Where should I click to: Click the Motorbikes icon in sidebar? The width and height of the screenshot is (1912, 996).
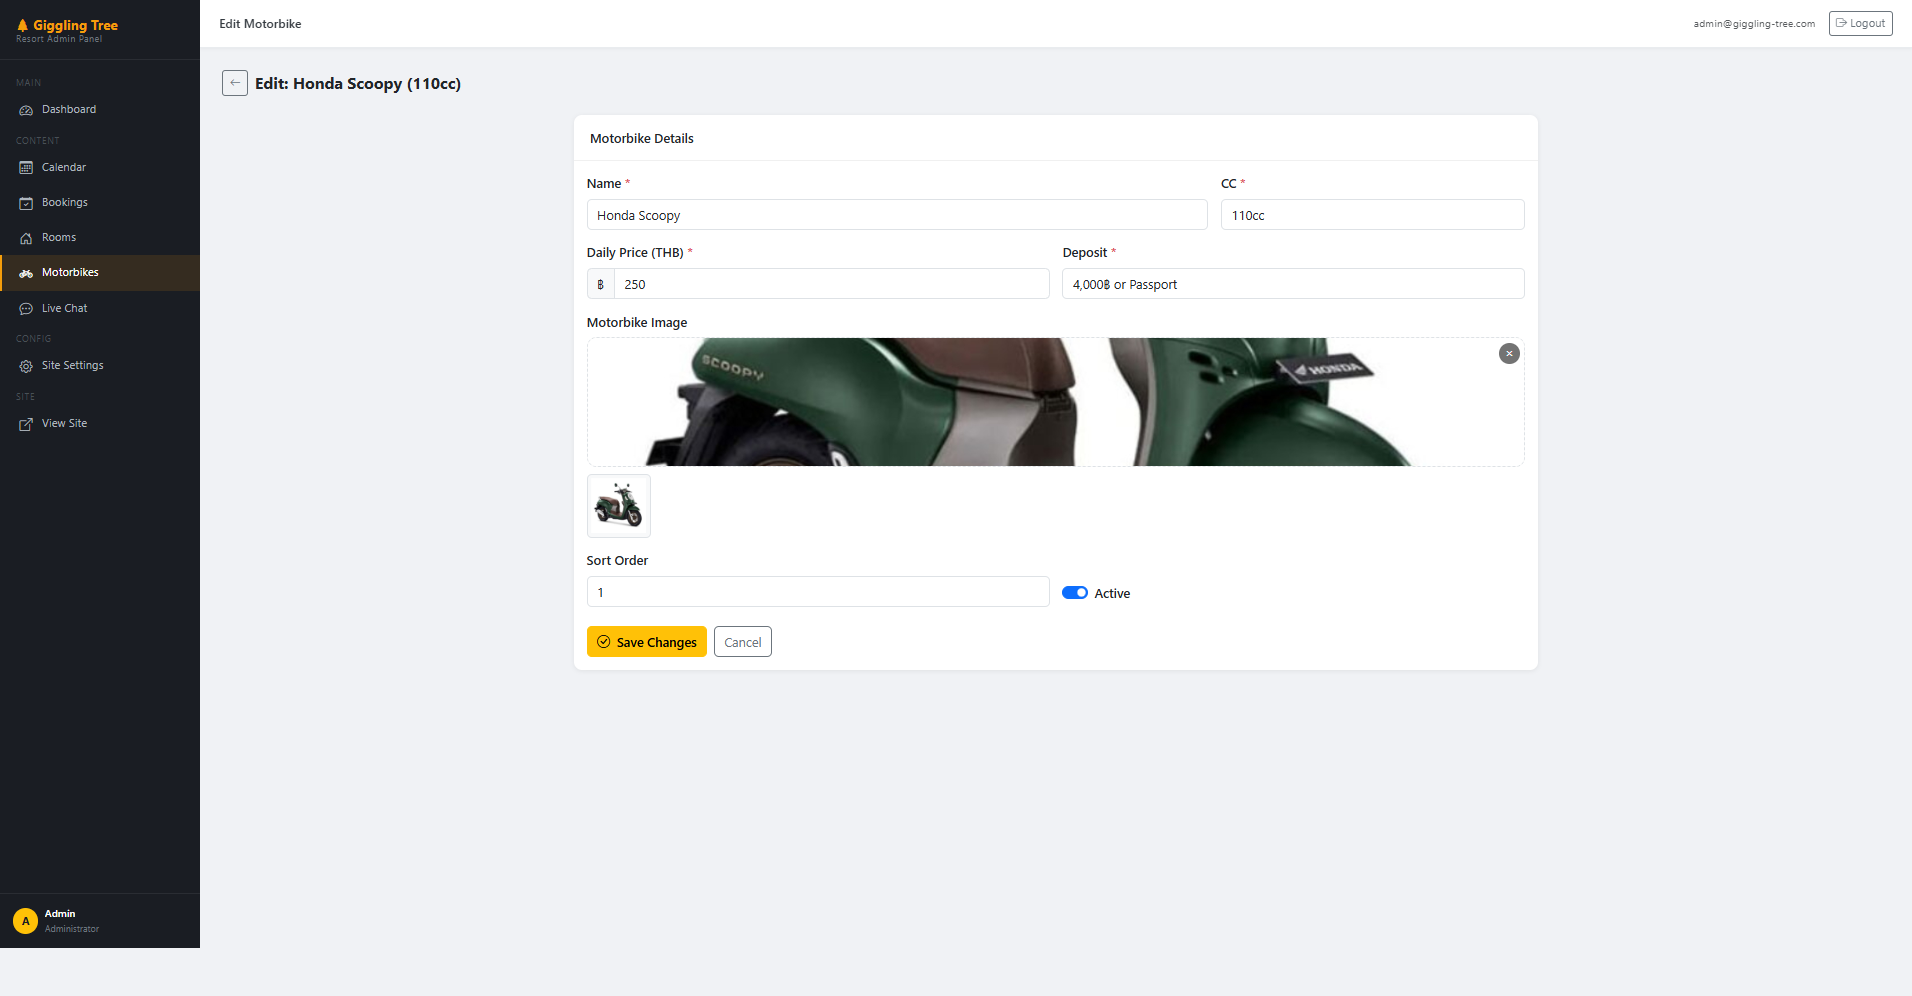coord(26,273)
